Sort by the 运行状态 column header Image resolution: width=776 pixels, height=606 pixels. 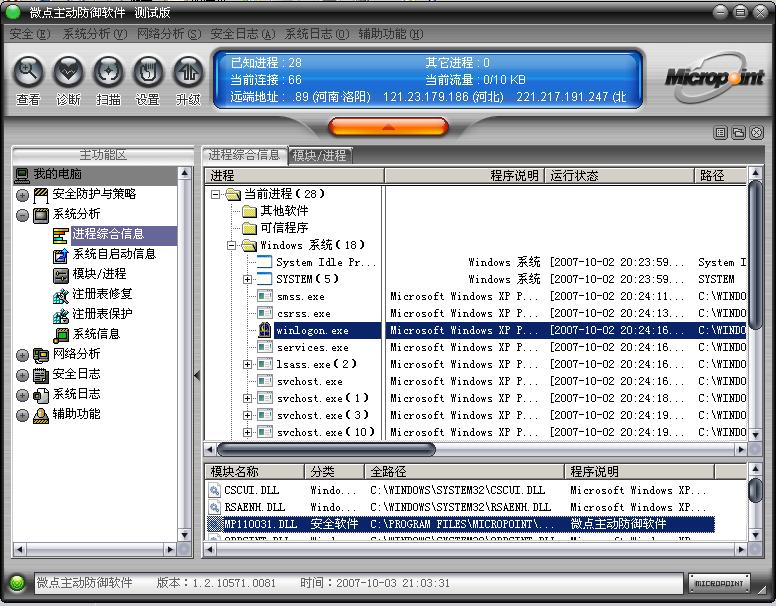(620, 176)
